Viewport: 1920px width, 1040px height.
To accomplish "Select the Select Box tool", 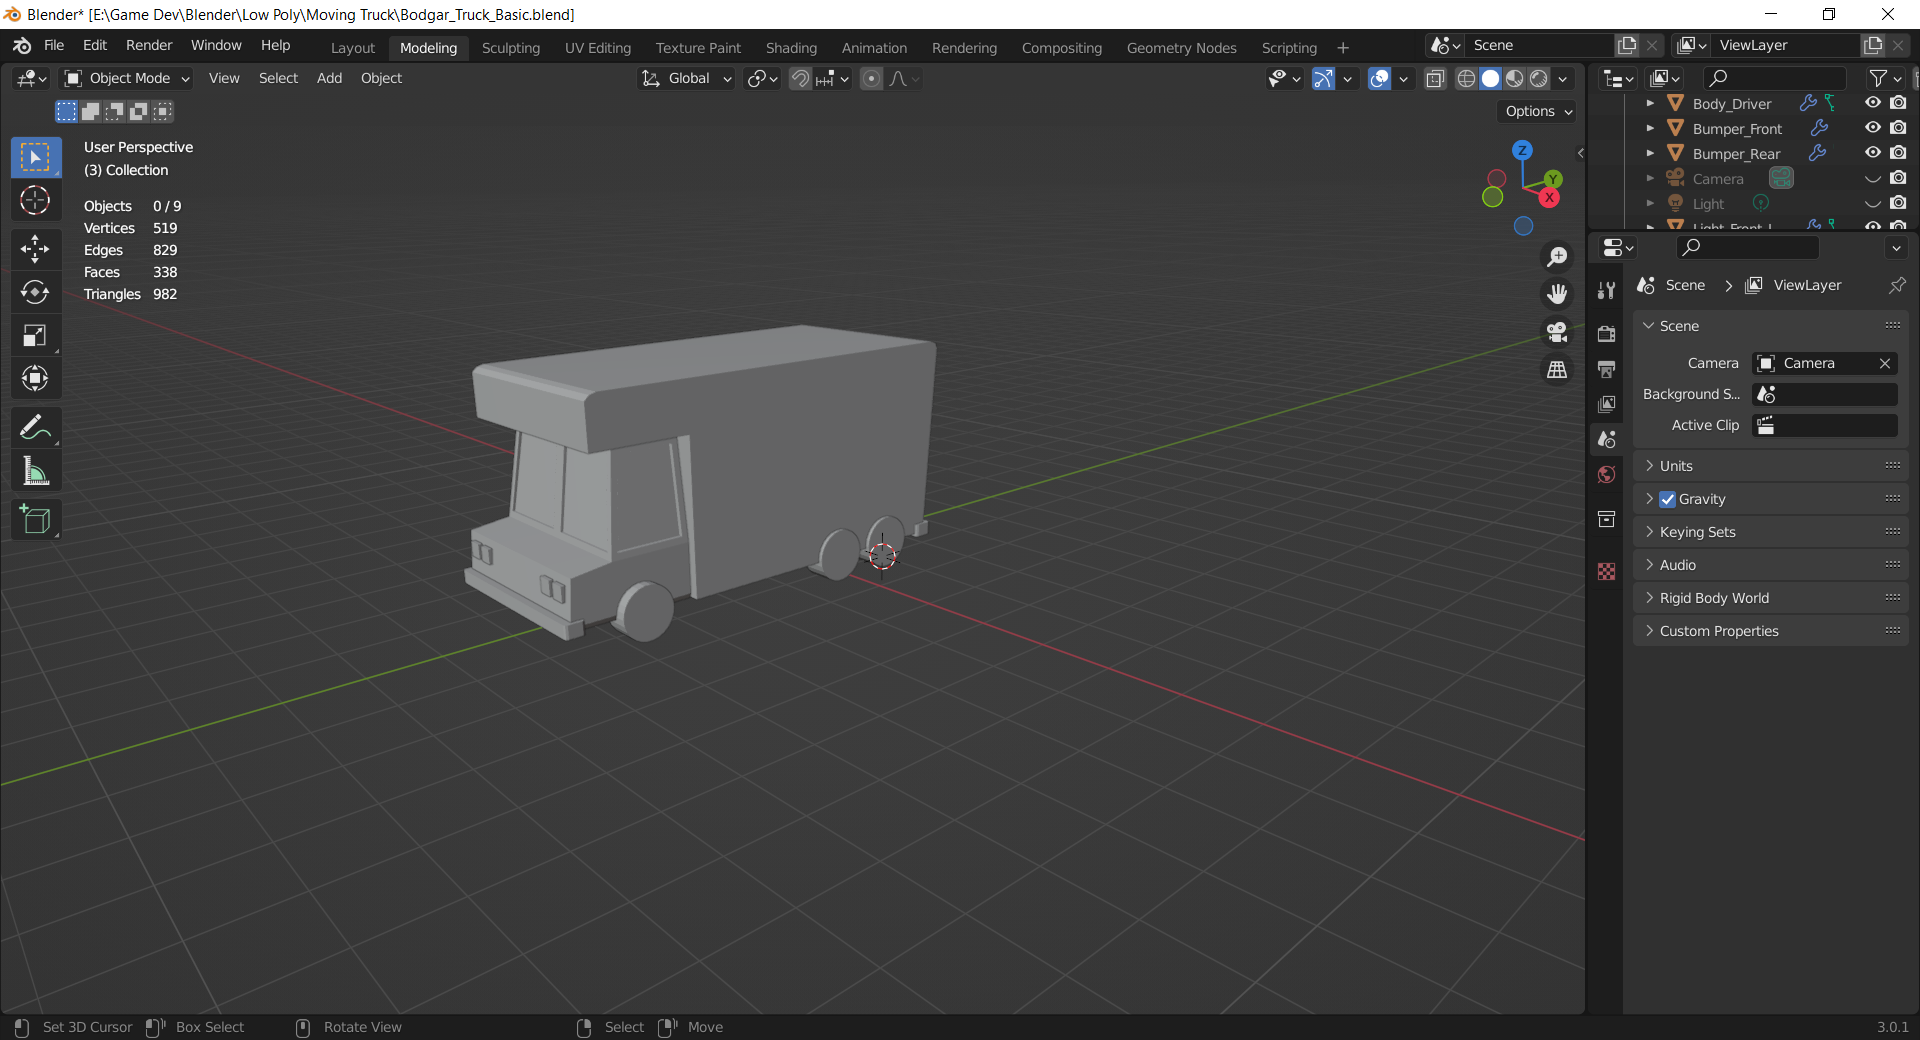I will 36,158.
